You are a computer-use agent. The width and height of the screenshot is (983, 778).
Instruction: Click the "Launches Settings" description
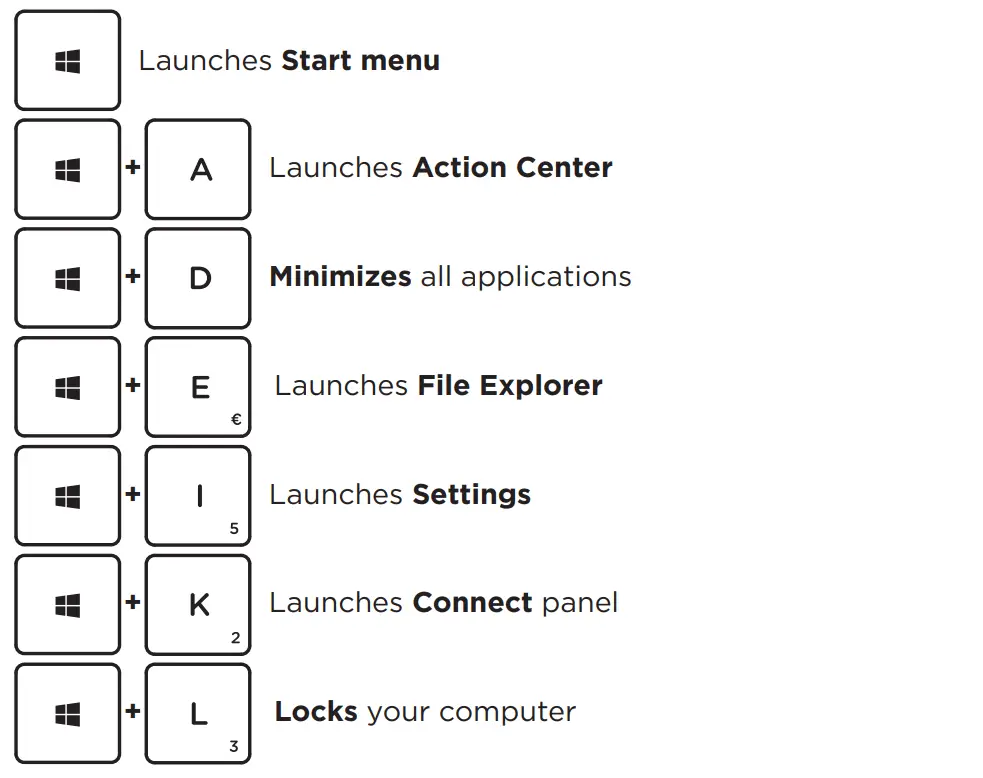pos(400,495)
